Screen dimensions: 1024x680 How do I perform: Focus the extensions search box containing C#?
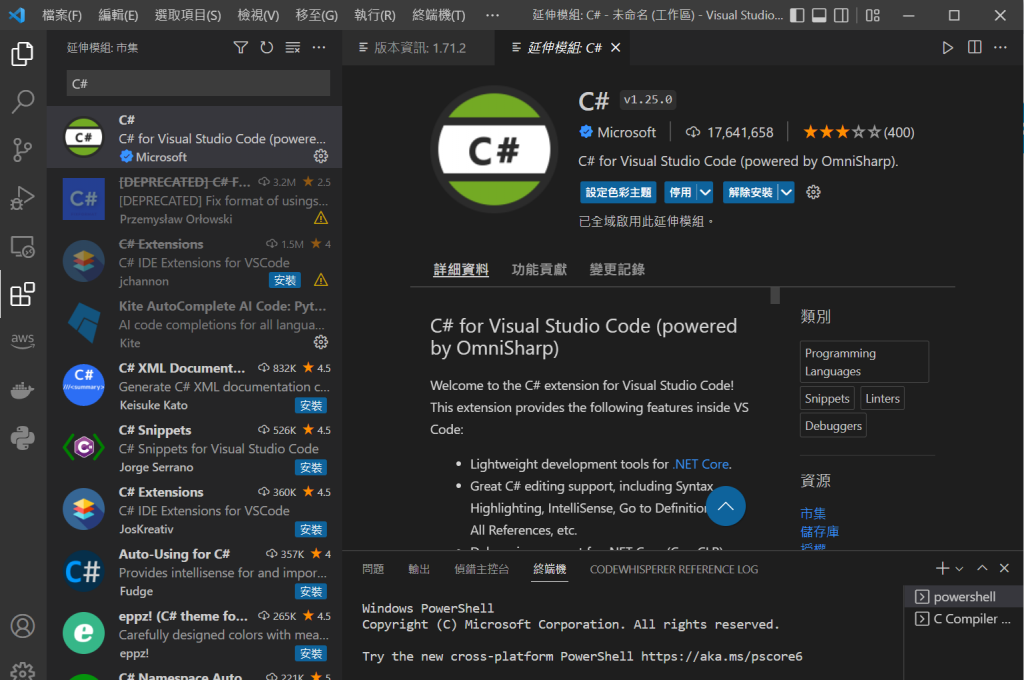click(x=198, y=84)
